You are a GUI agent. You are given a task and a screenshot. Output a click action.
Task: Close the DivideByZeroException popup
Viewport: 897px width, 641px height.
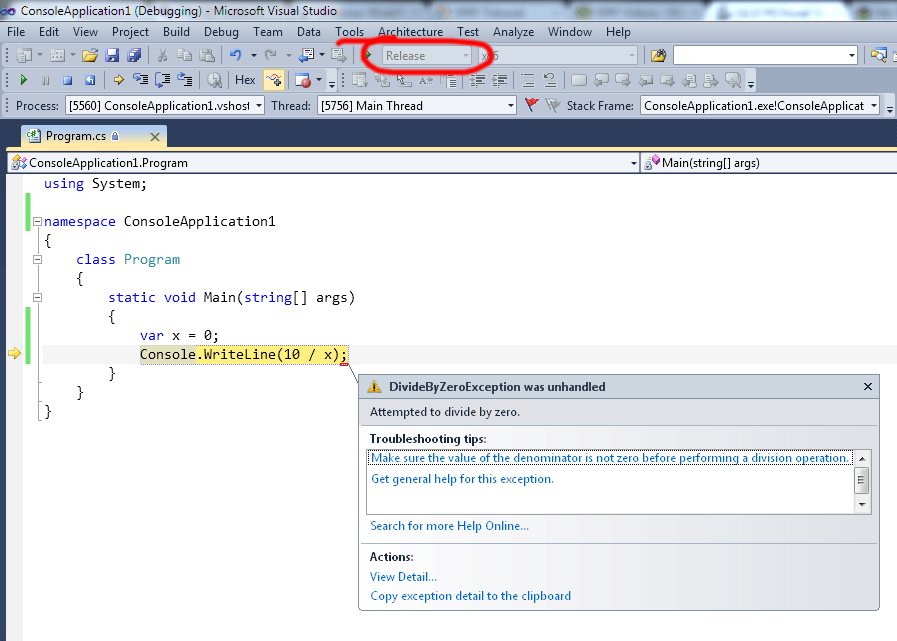click(867, 387)
